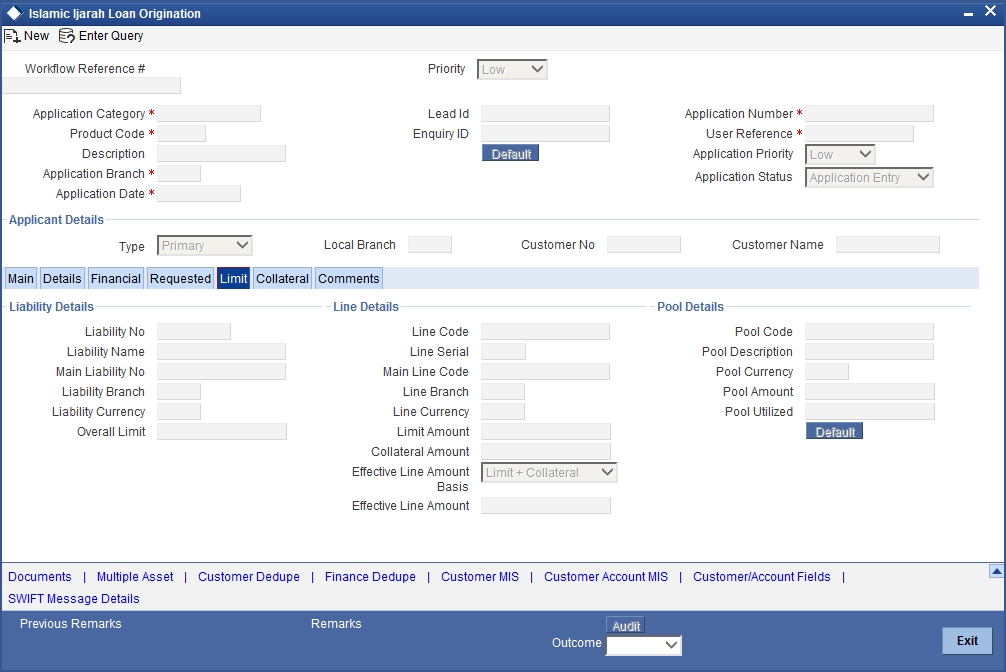
Task: Click the Default button under Enquiry ID
Action: pyautogui.click(x=511, y=153)
